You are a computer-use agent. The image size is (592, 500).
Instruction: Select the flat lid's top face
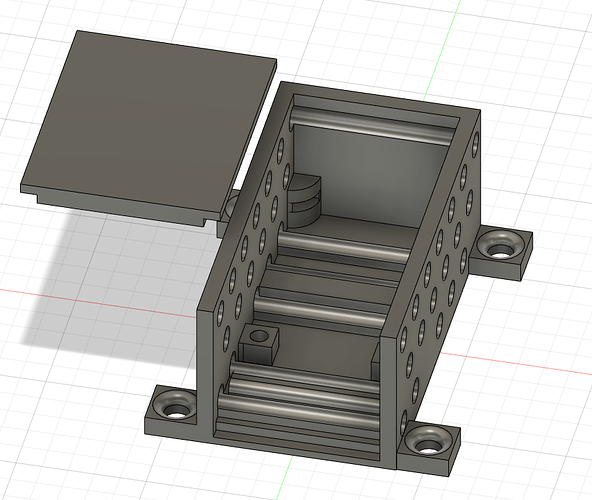point(149,125)
